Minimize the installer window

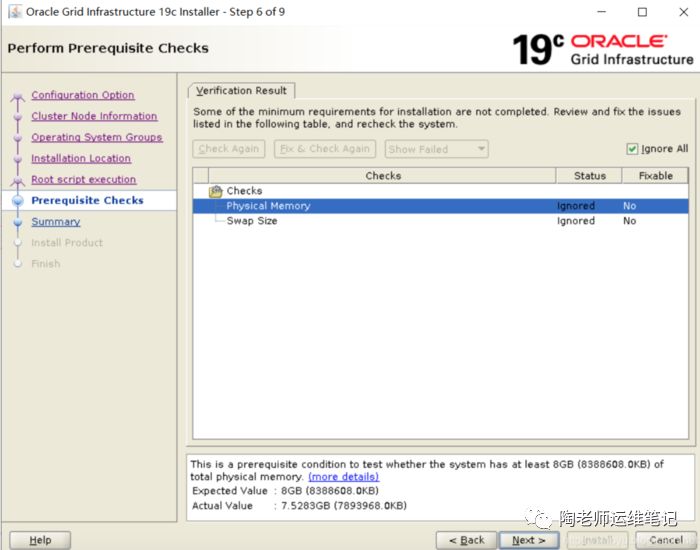point(601,12)
